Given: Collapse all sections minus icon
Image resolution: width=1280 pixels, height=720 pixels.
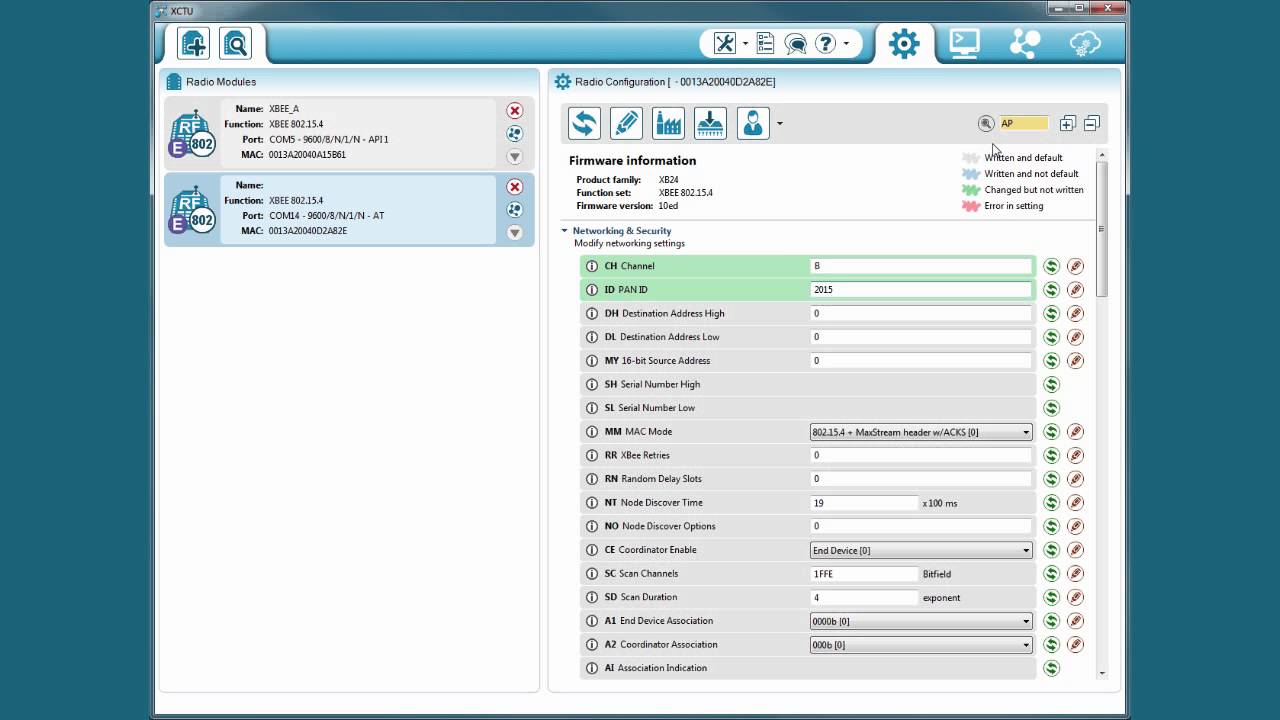Looking at the screenshot, I should 1091,123.
